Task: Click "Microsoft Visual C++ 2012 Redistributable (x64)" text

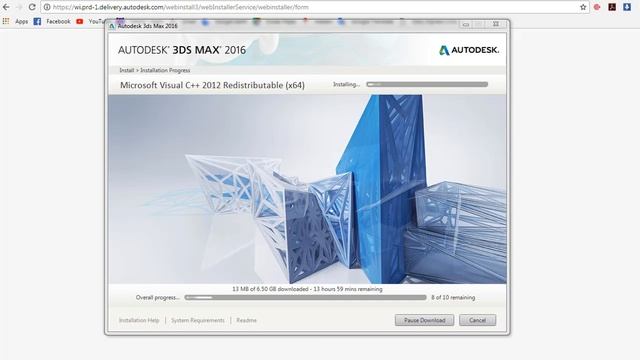Action: tap(212, 85)
